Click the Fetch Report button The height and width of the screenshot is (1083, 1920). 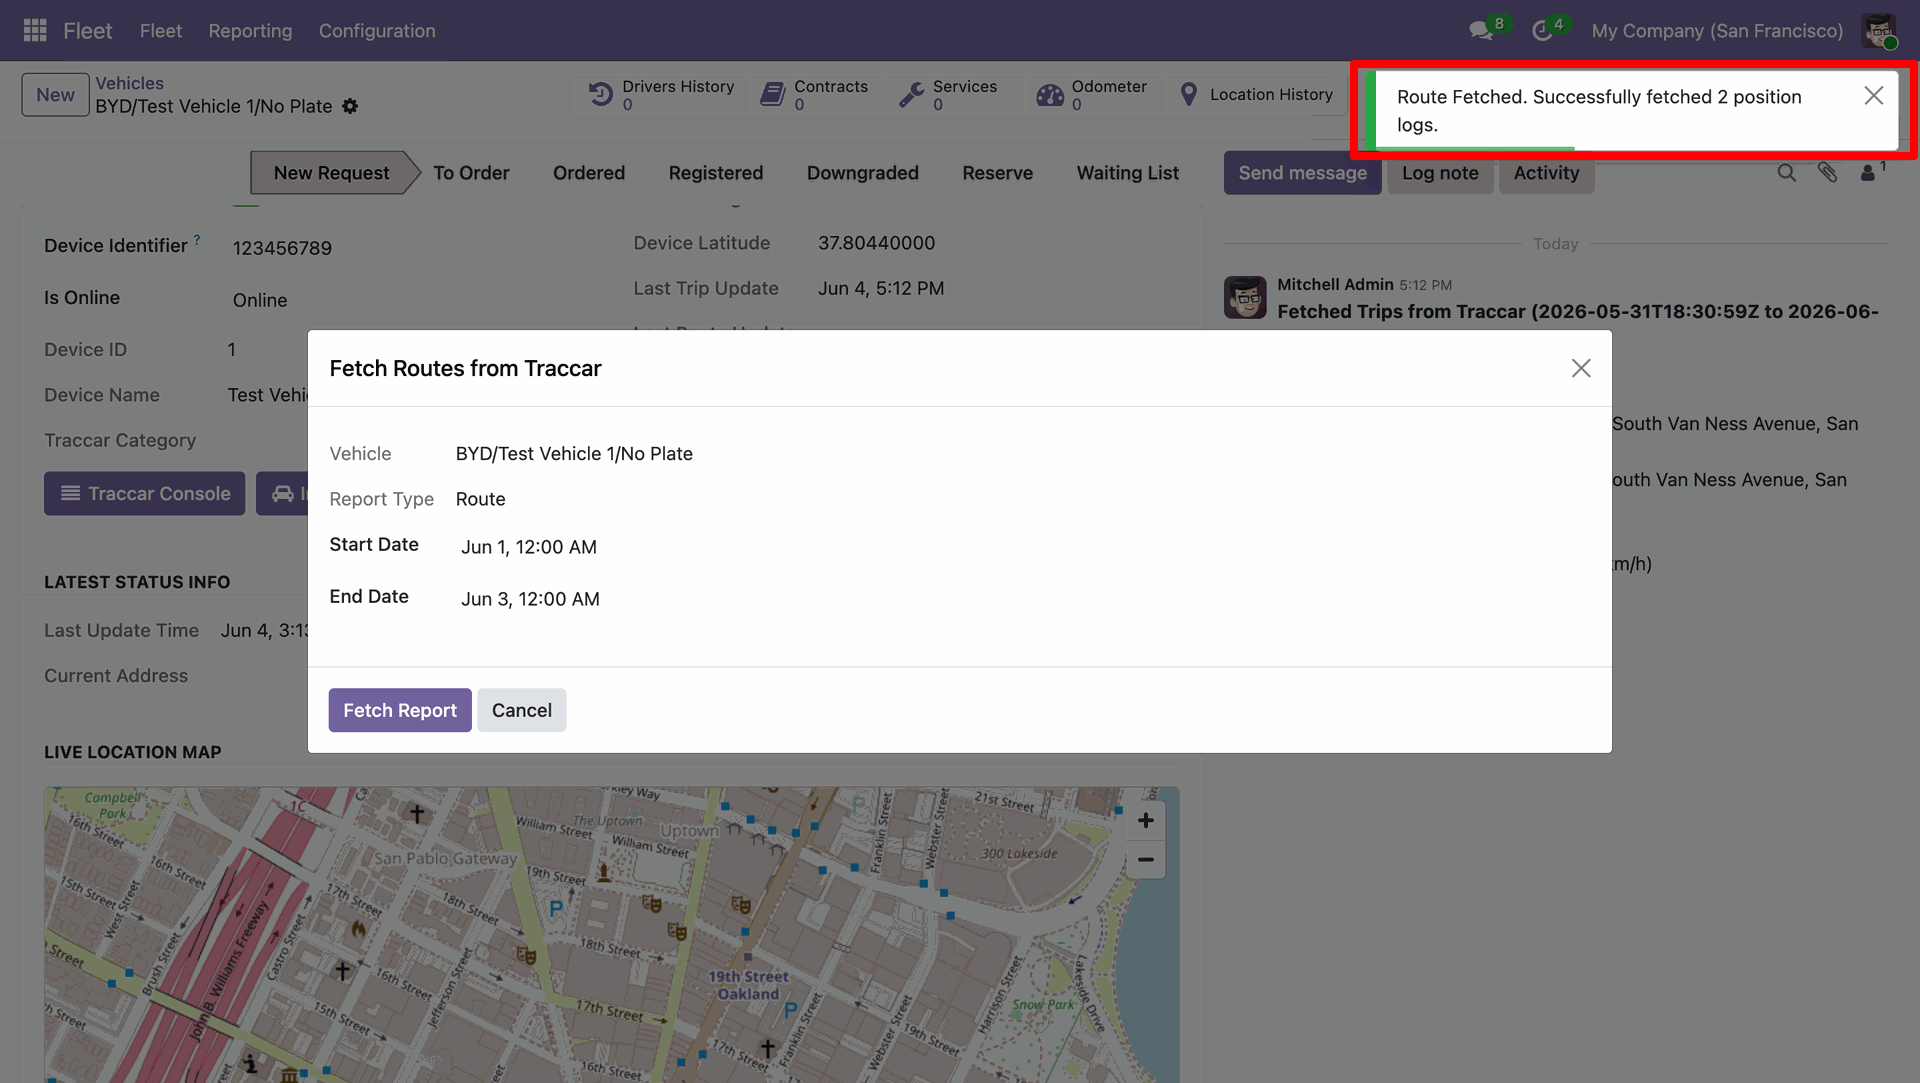pos(400,710)
